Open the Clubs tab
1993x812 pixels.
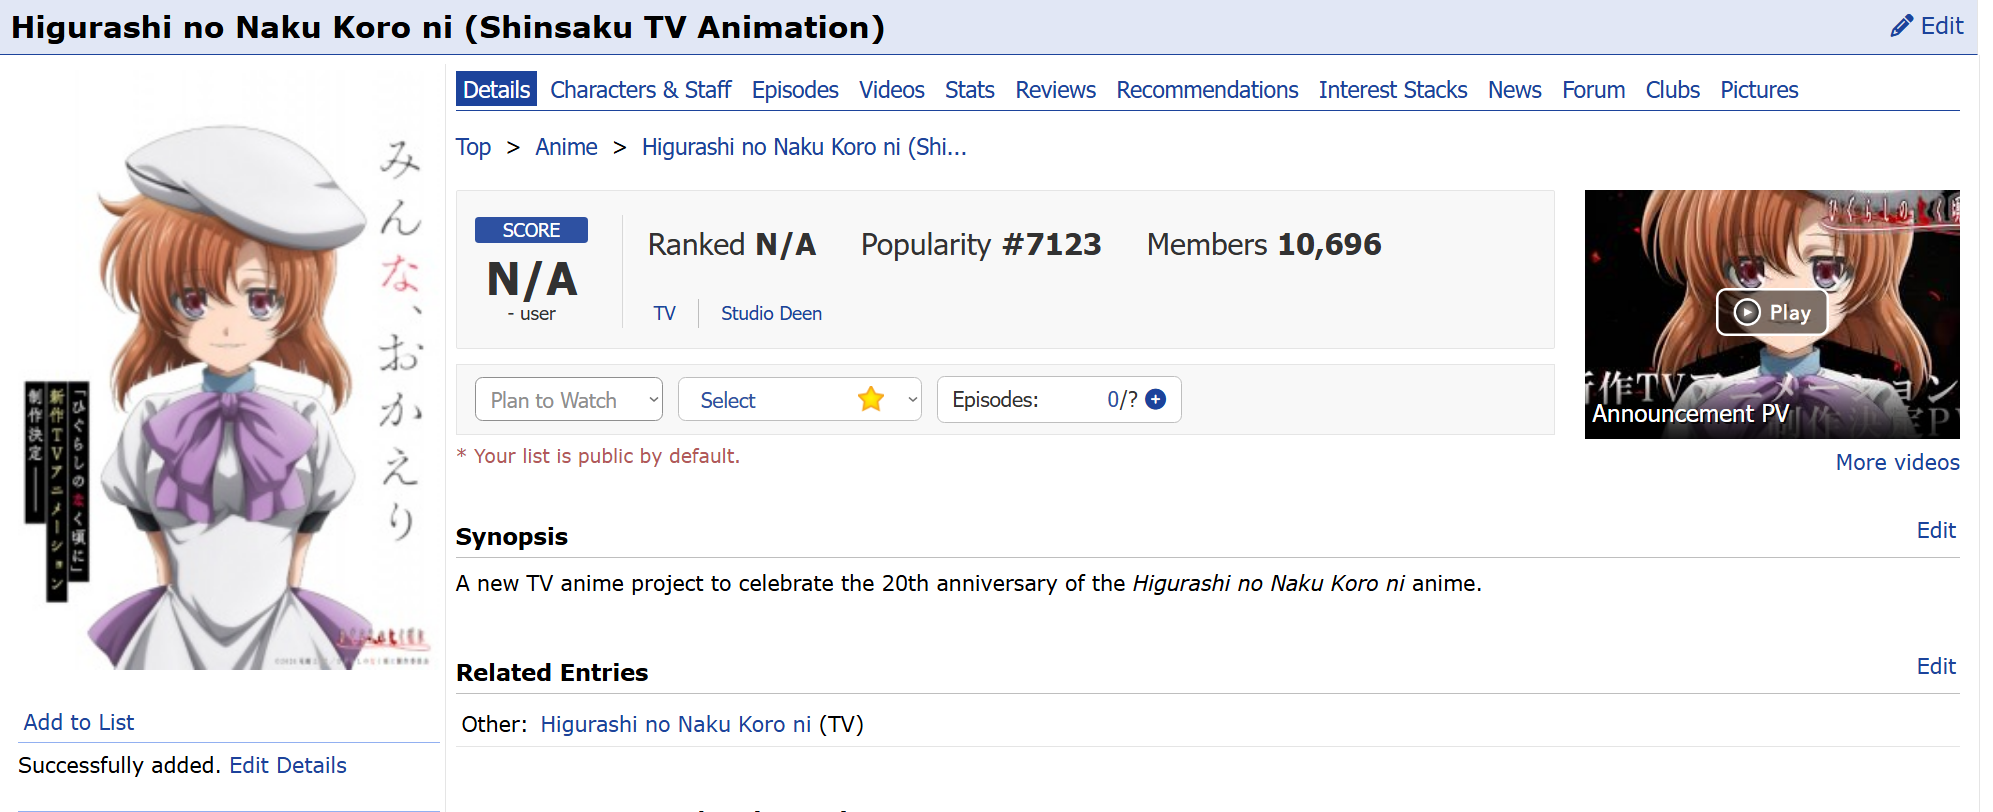1673,89
